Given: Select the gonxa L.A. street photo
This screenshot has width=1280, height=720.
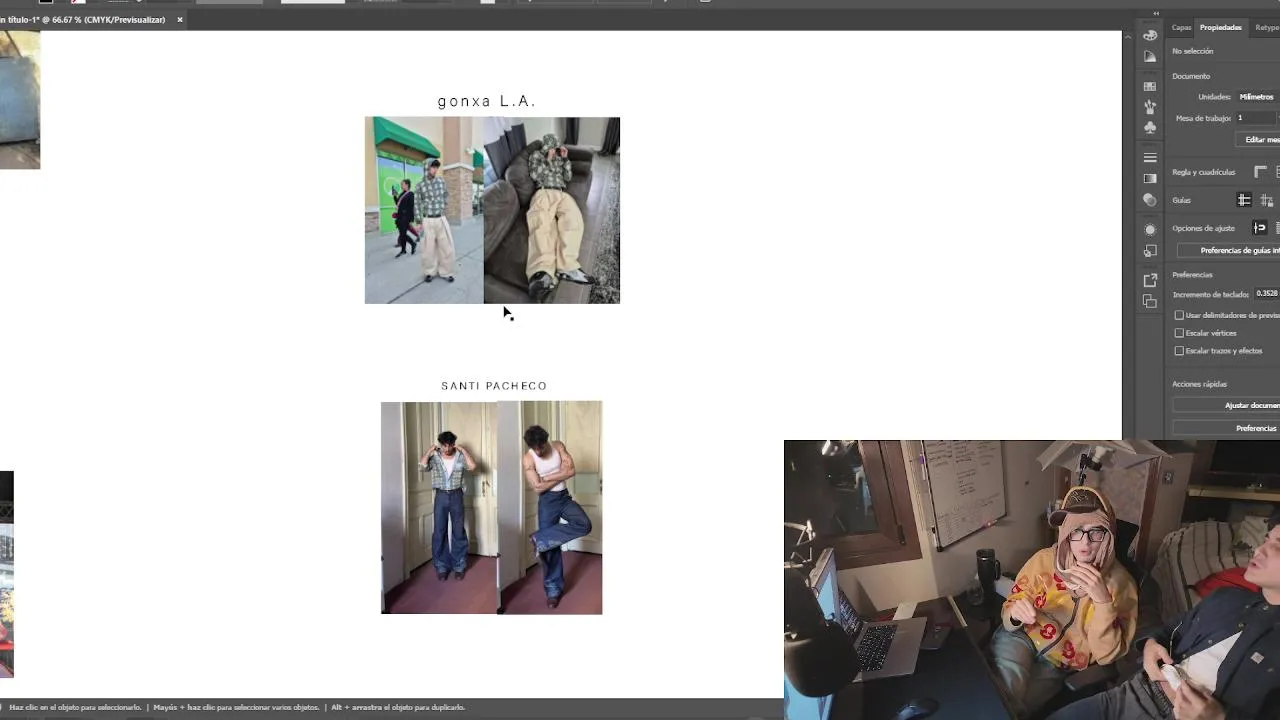Looking at the screenshot, I should coord(424,210).
